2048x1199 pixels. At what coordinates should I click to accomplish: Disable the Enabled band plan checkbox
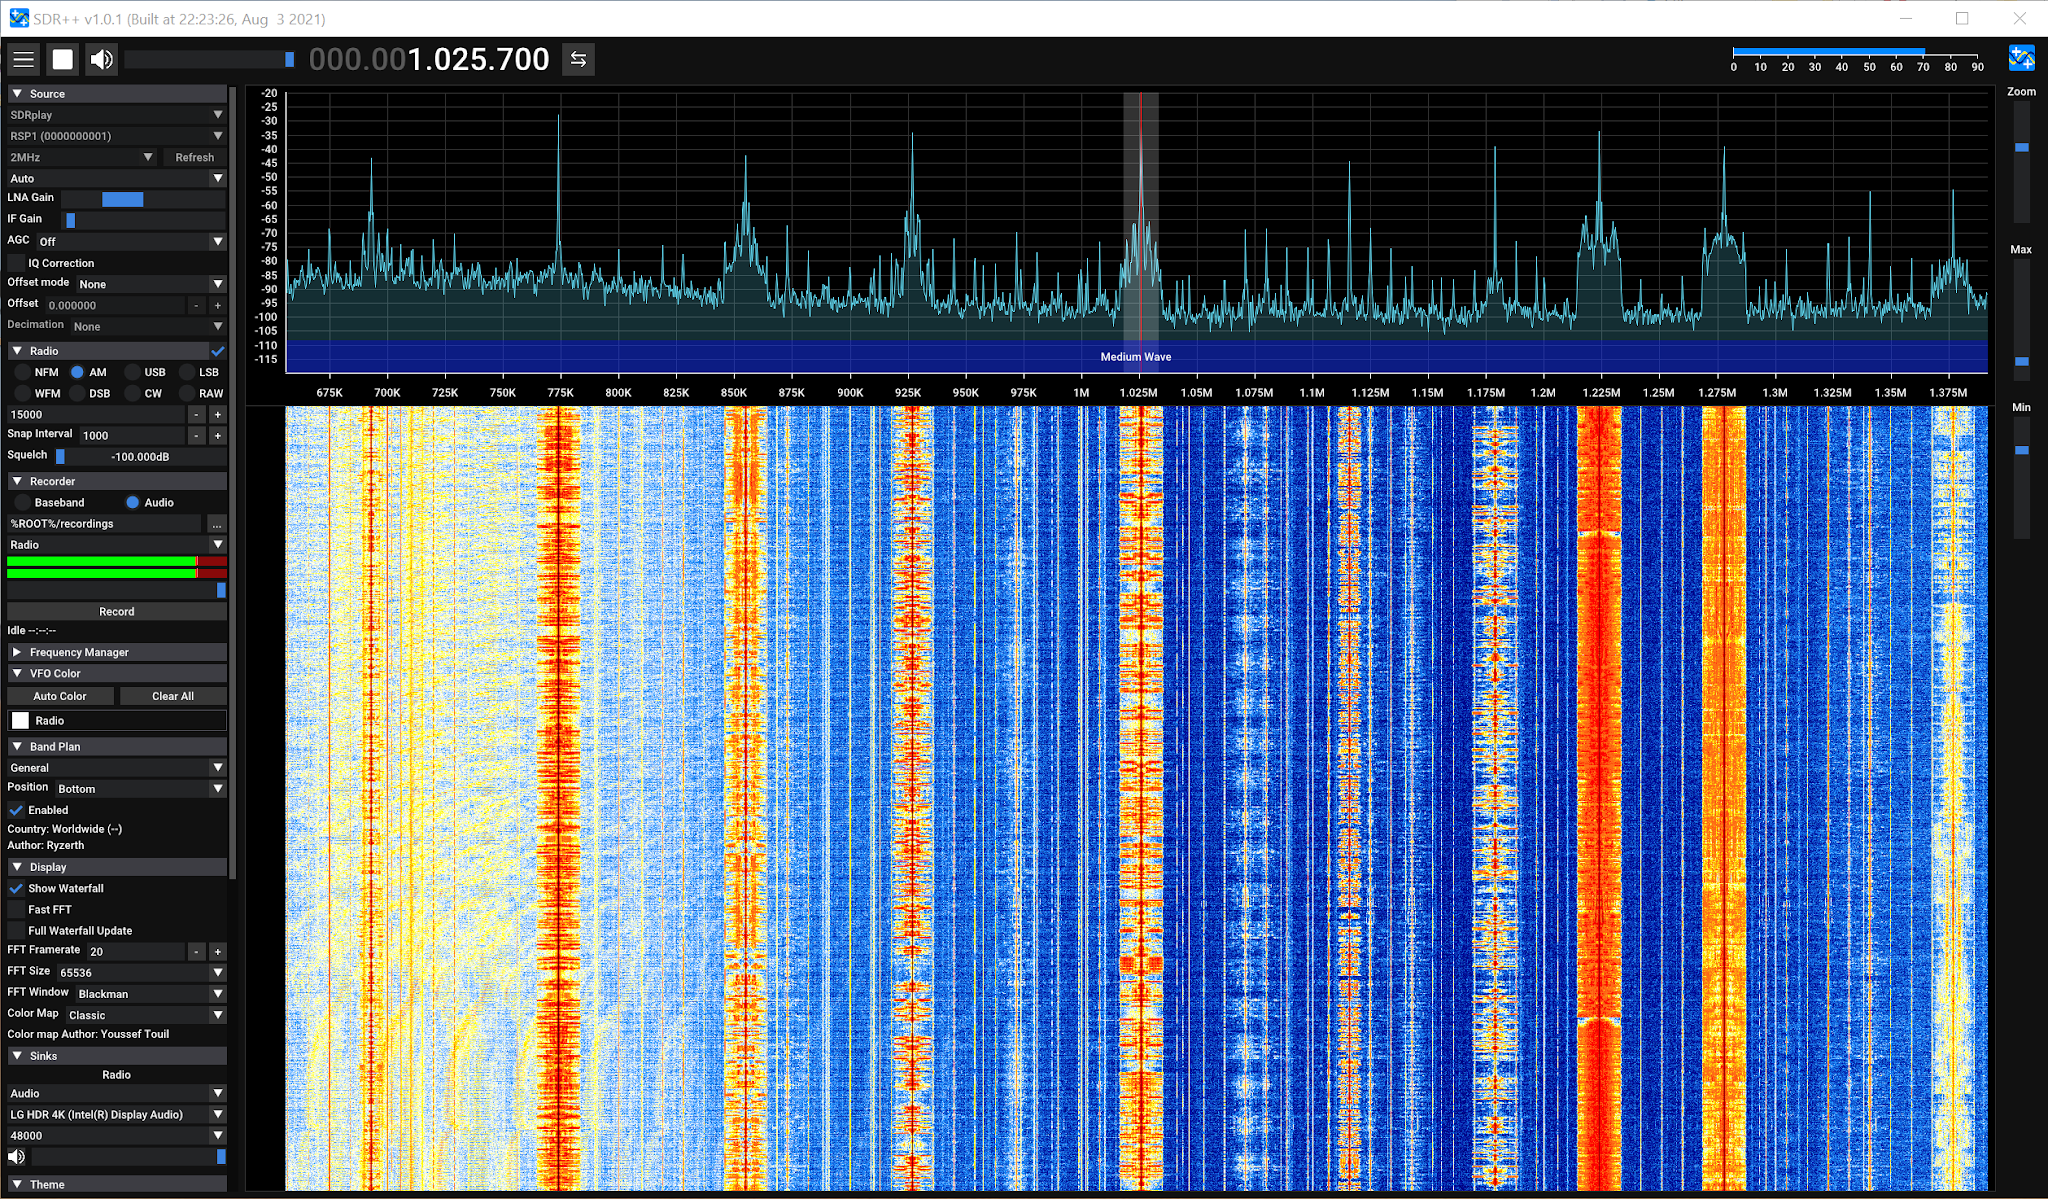14,810
